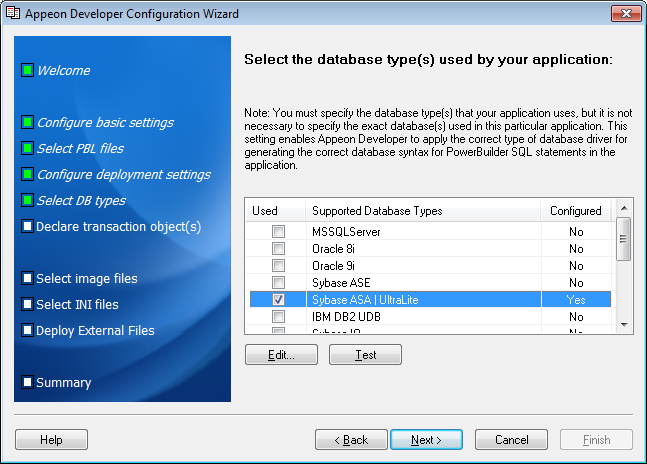Select the Oracle 8i row text

(x=333, y=249)
